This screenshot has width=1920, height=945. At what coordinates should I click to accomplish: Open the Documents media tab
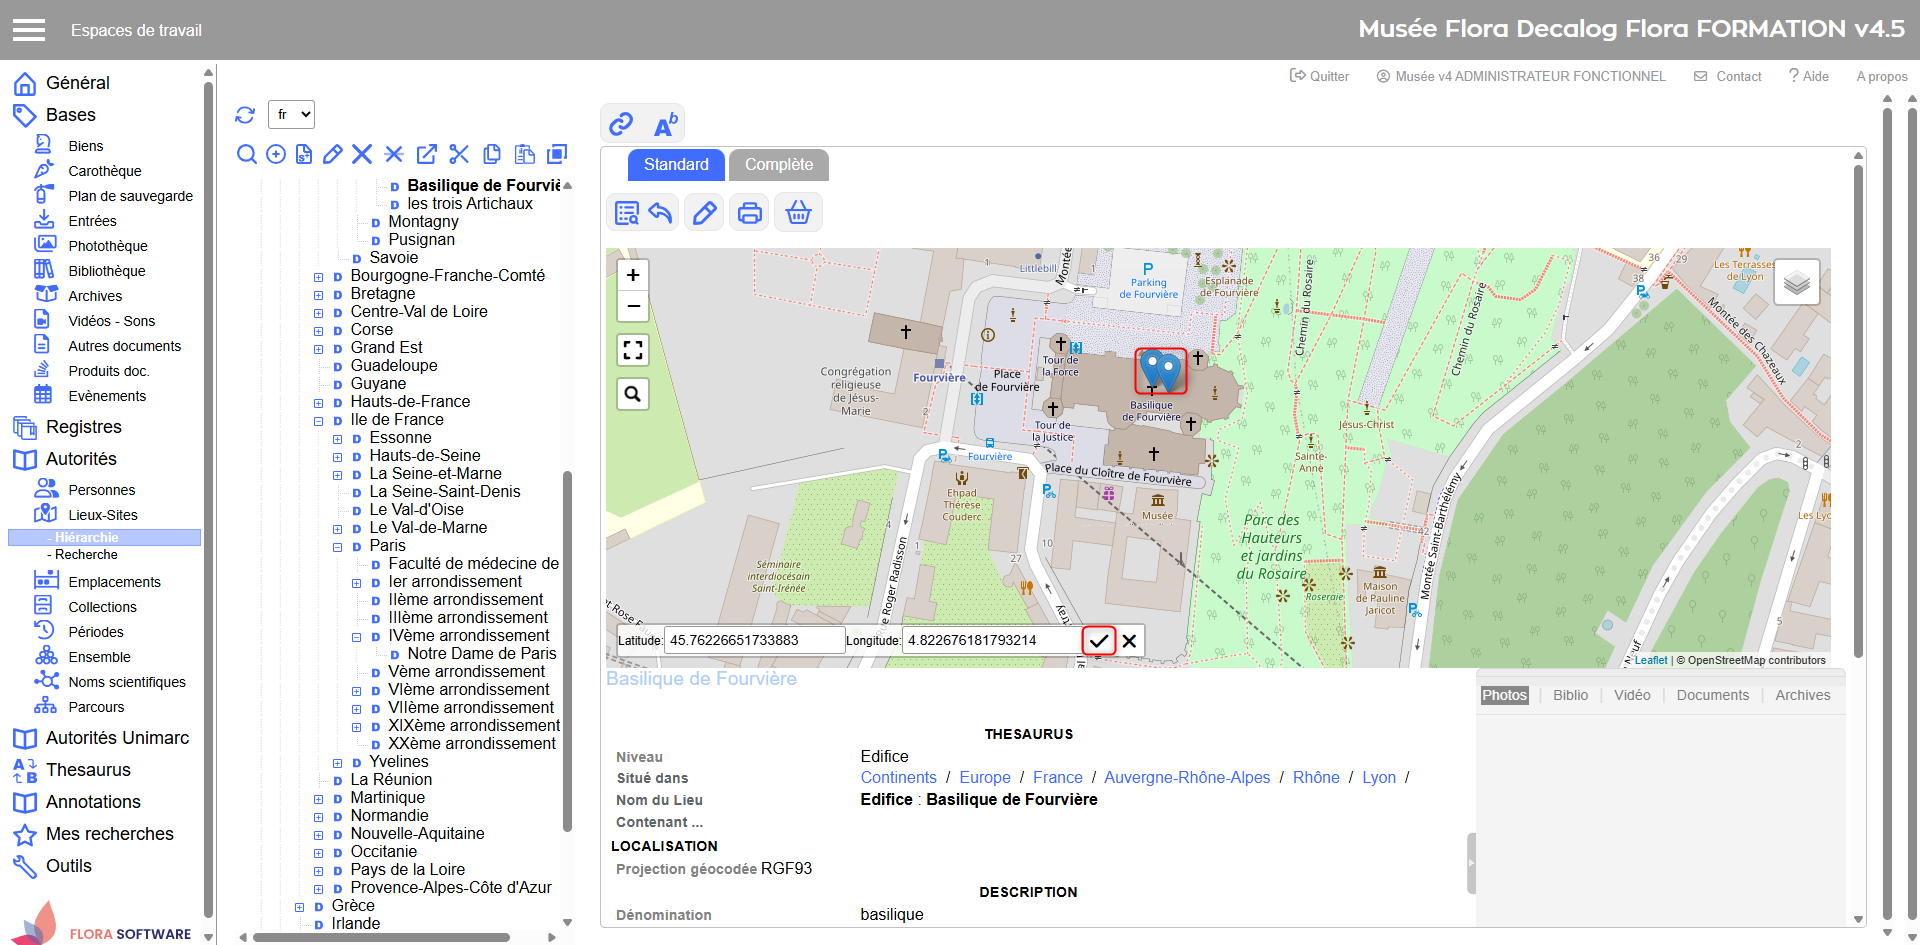[1712, 695]
